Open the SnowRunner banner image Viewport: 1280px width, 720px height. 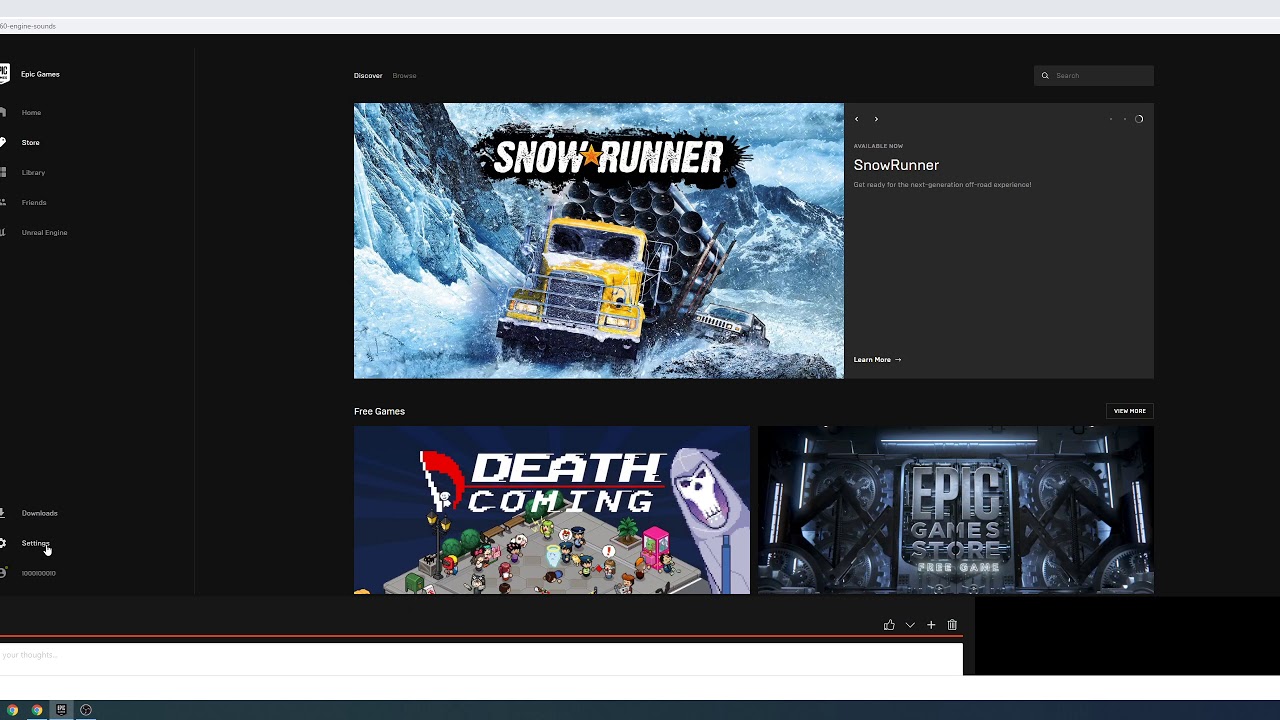pos(599,241)
